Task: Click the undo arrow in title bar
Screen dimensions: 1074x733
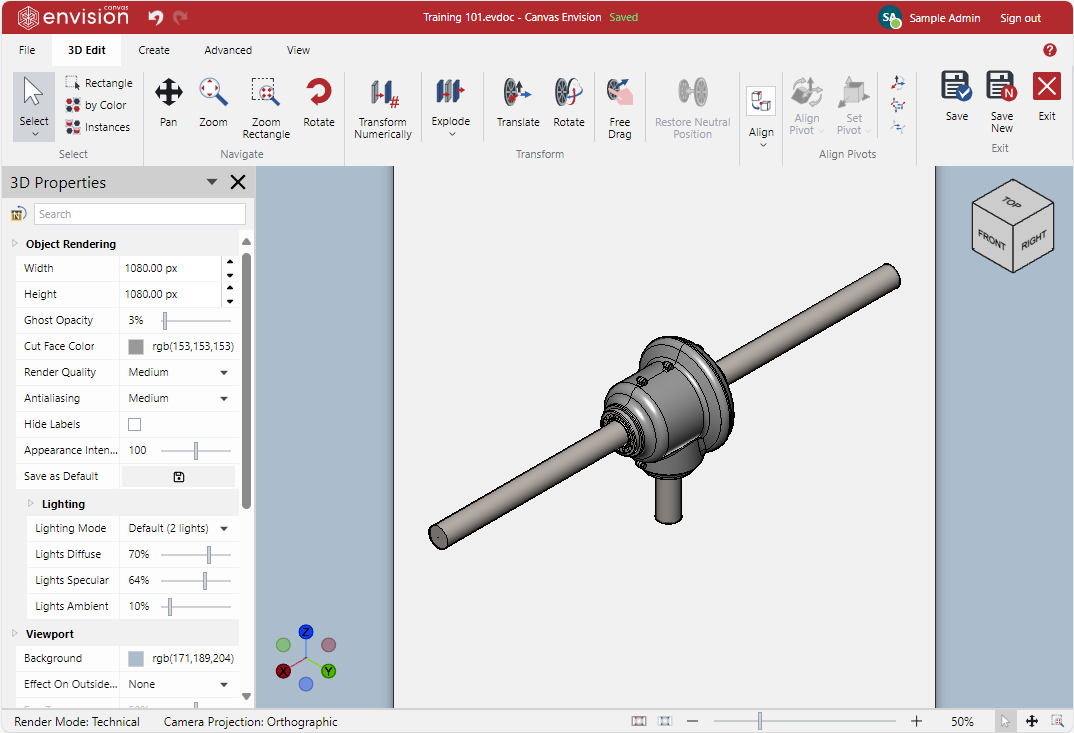Action: (155, 17)
